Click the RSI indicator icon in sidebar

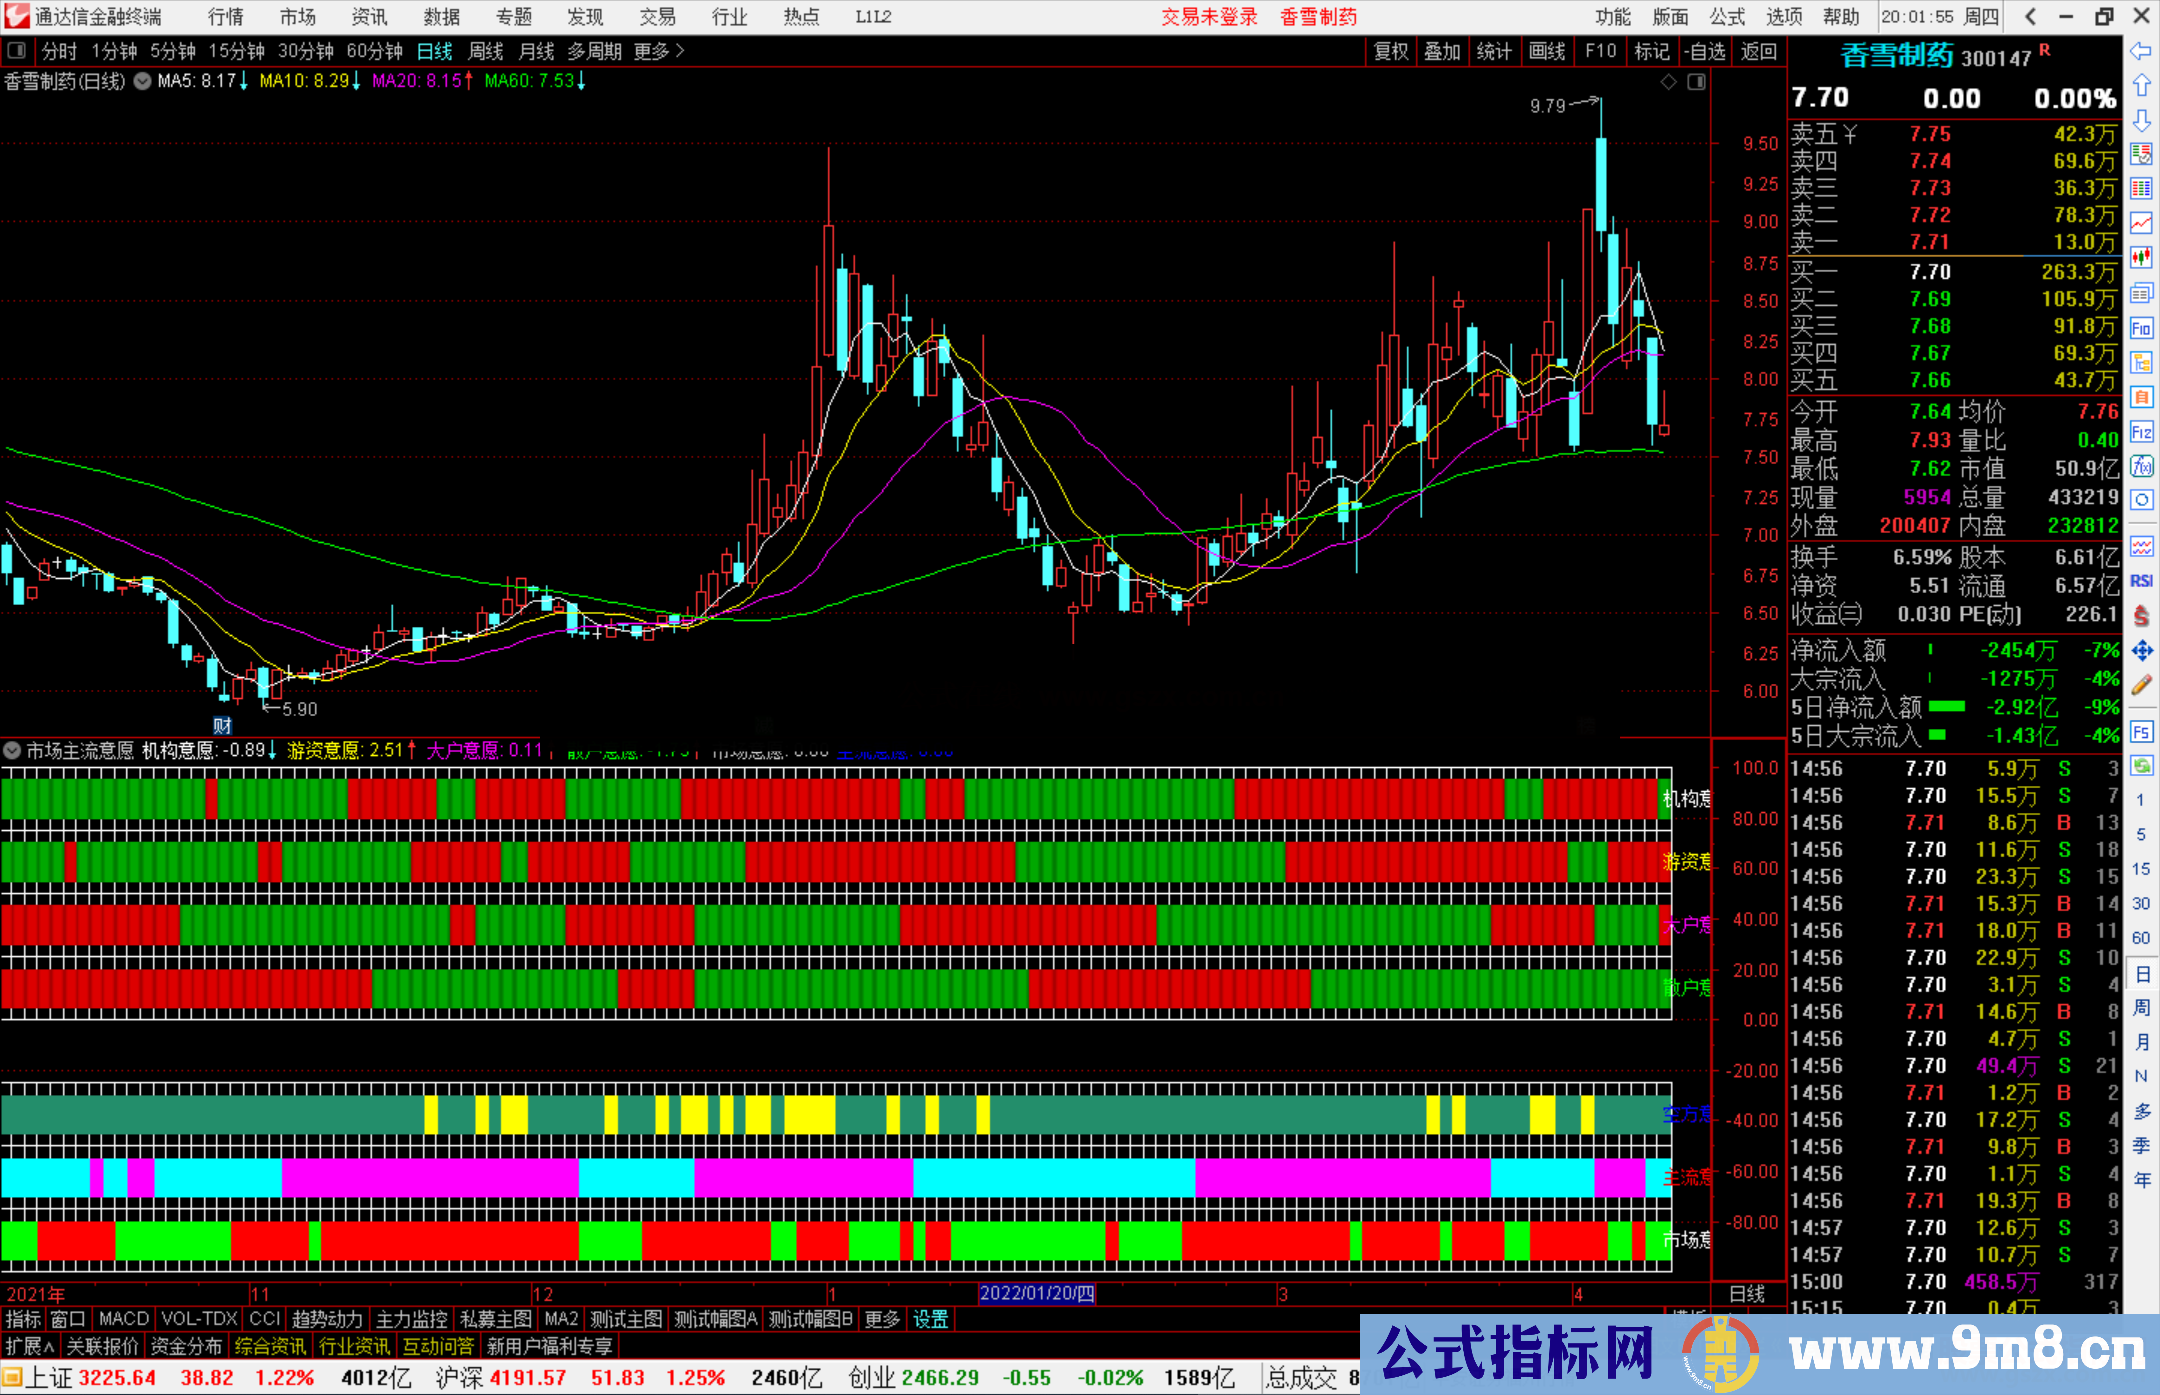pos(2141,581)
